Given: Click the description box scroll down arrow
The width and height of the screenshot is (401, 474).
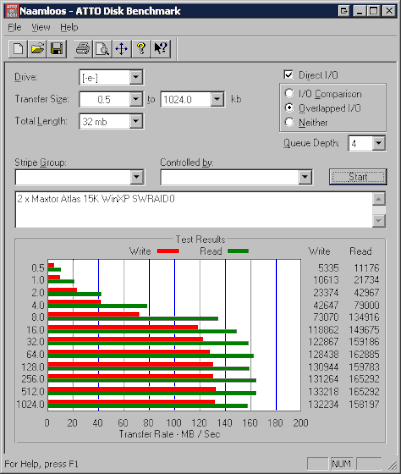Looking at the screenshot, I should click(379, 221).
